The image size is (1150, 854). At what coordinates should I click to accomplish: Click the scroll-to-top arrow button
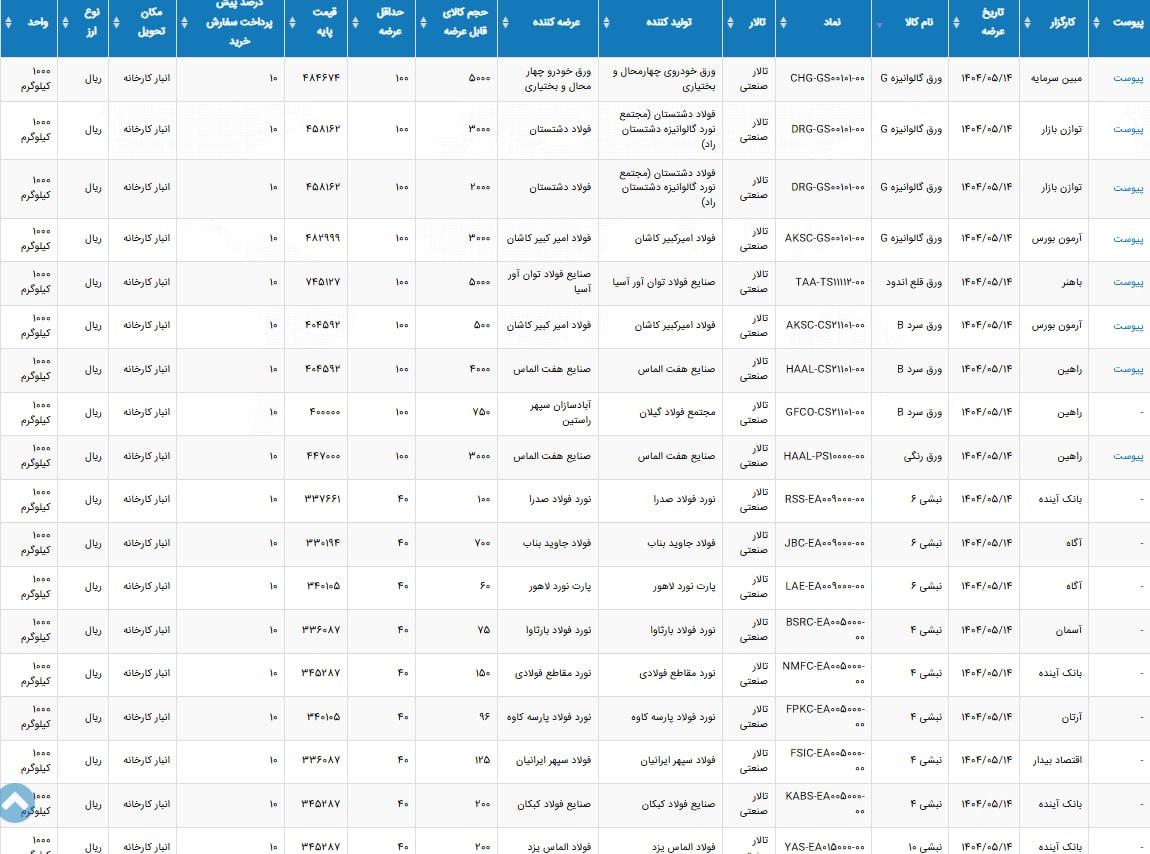coord(17,803)
